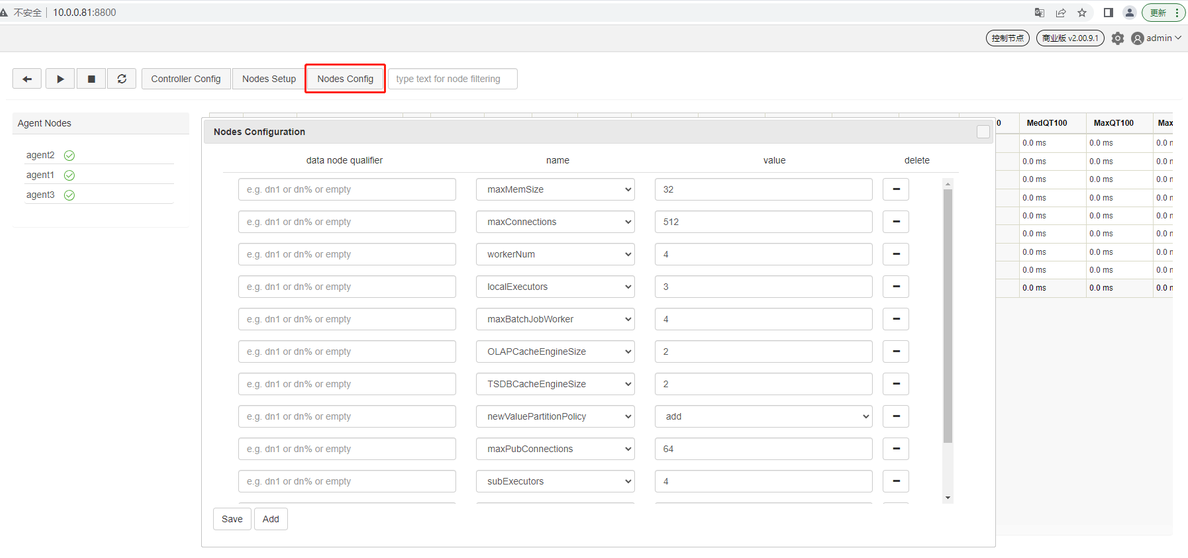Screen dimensions: 1188x558
Task: Click the refresh toolbar icon
Action: tap(122, 79)
